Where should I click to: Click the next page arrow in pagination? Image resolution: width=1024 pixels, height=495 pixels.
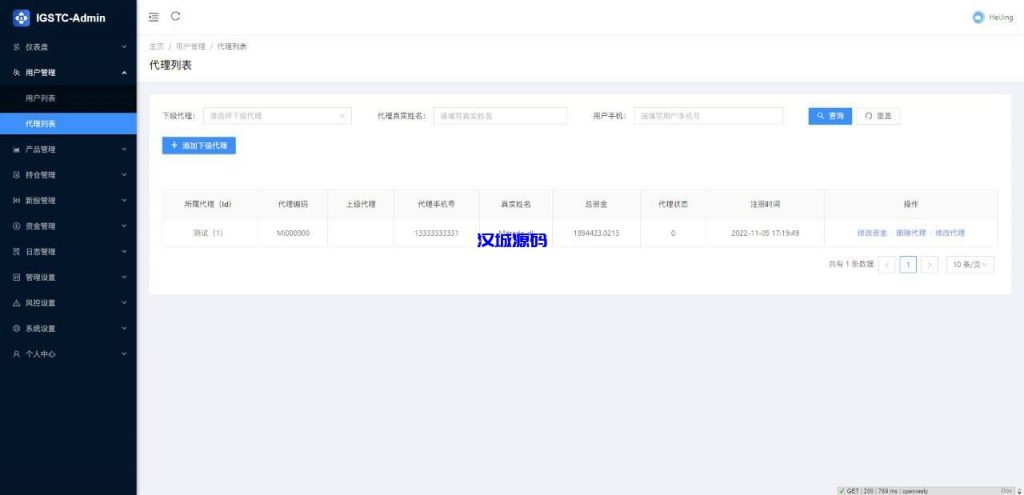[930, 264]
